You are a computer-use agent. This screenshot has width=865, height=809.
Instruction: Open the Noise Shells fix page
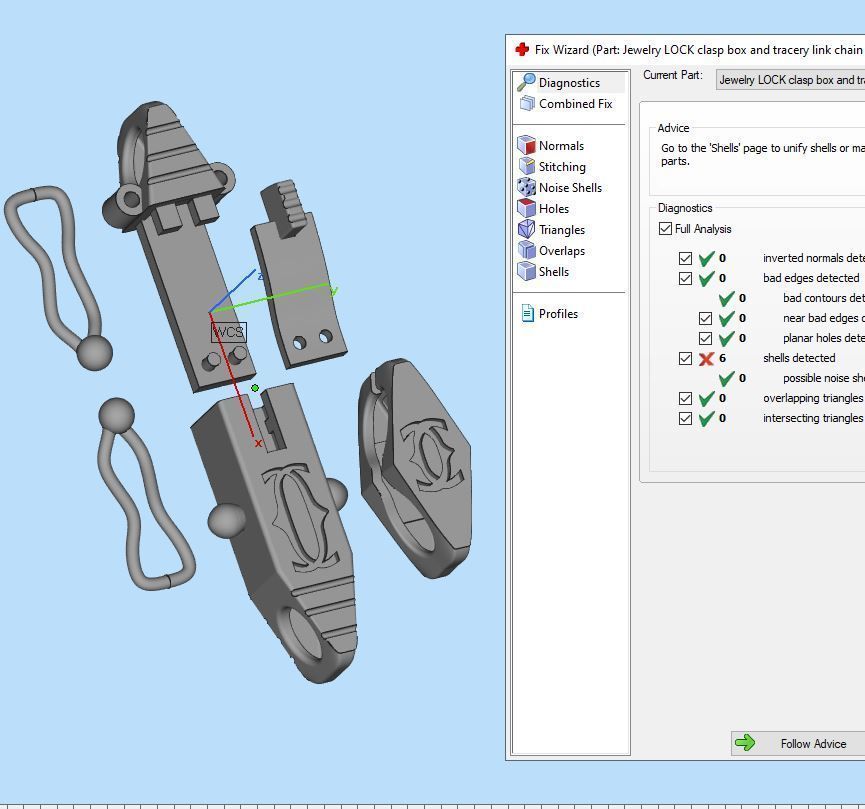pyautogui.click(x=570, y=187)
